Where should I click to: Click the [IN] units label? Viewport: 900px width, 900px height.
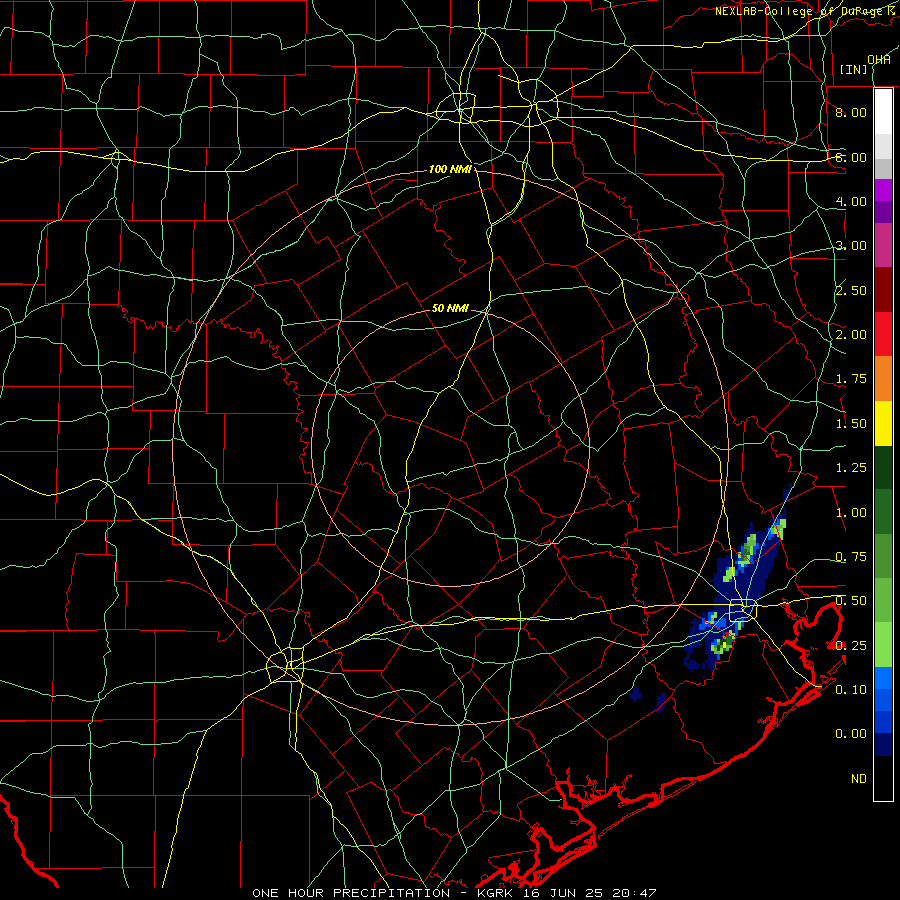[854, 69]
